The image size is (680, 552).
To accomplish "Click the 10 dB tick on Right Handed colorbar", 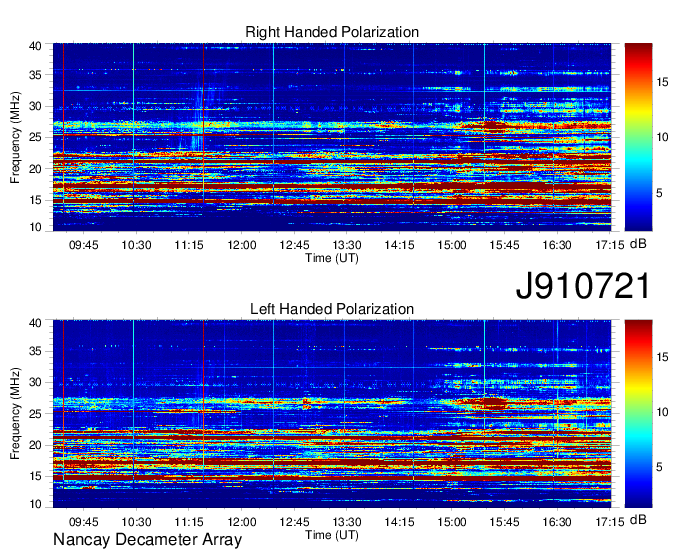I will (662, 137).
